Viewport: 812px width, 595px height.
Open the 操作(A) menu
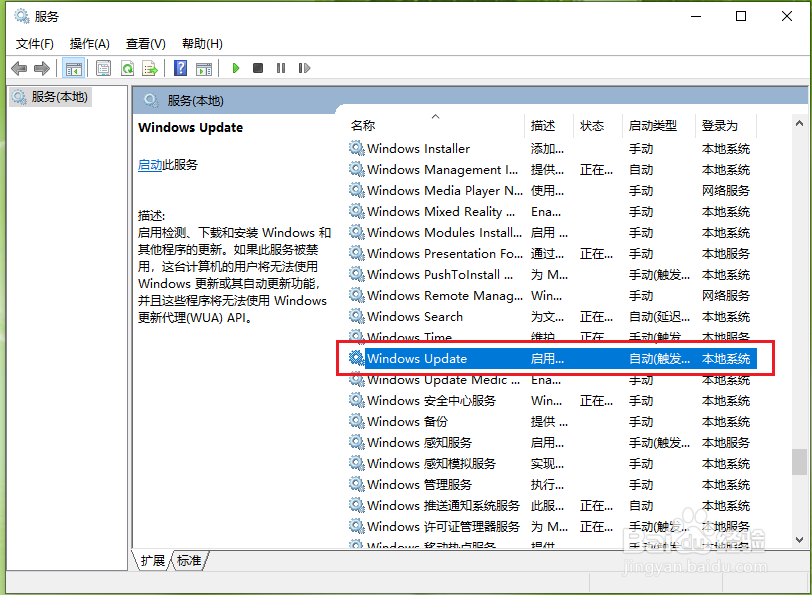pyautogui.click(x=90, y=44)
